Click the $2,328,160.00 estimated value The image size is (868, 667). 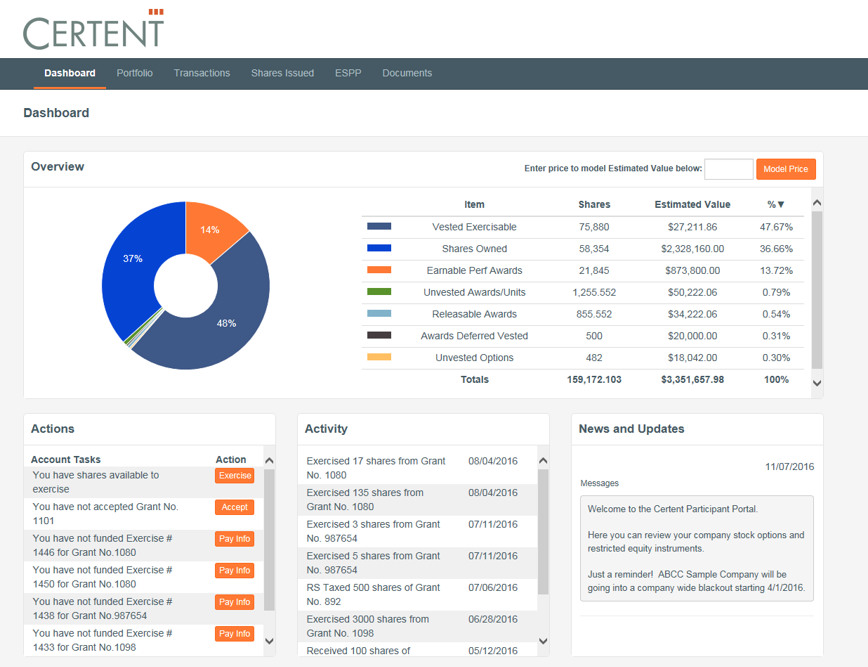693,249
